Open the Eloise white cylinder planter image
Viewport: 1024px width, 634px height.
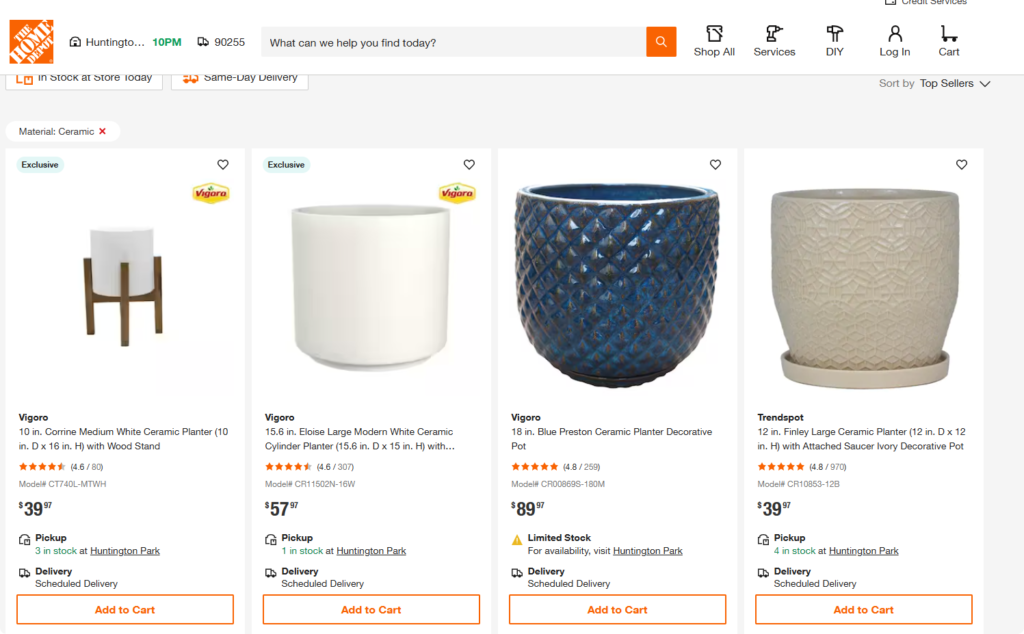[370, 288]
